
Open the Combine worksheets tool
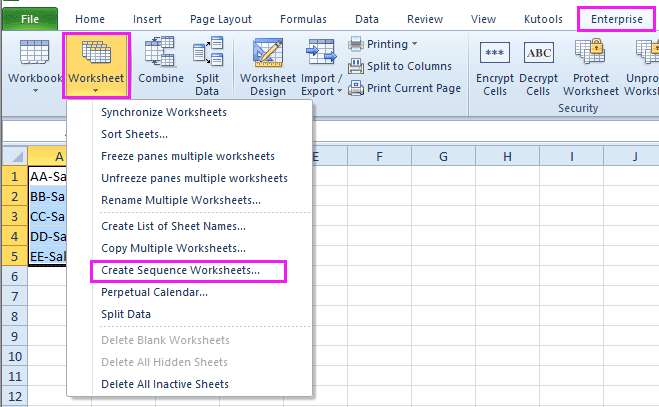[x=160, y=51]
